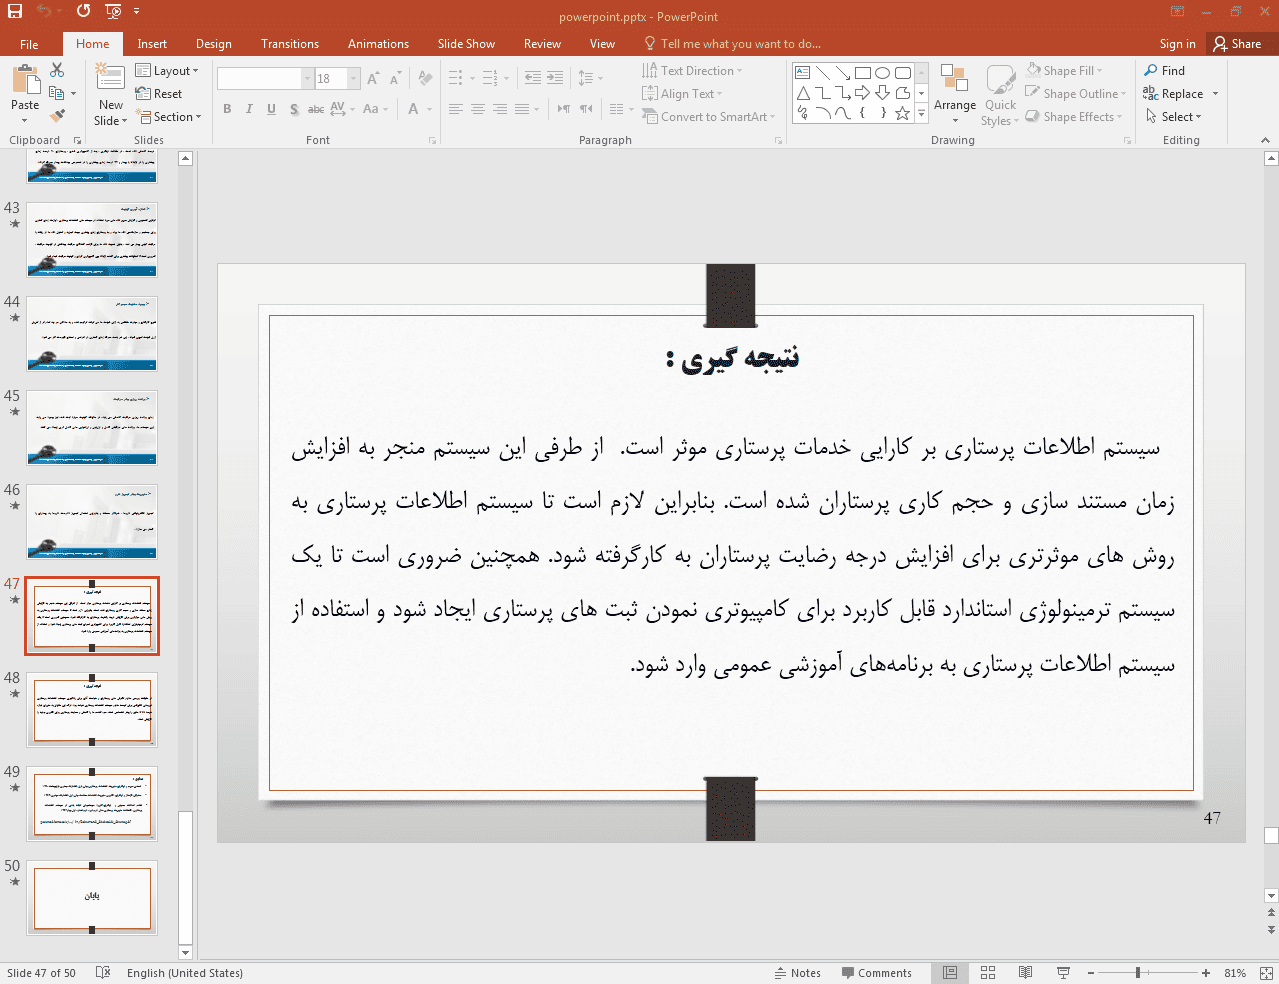Viewport: 1279px width, 984px height.
Task: Clear all formatting icon
Action: [x=425, y=78]
